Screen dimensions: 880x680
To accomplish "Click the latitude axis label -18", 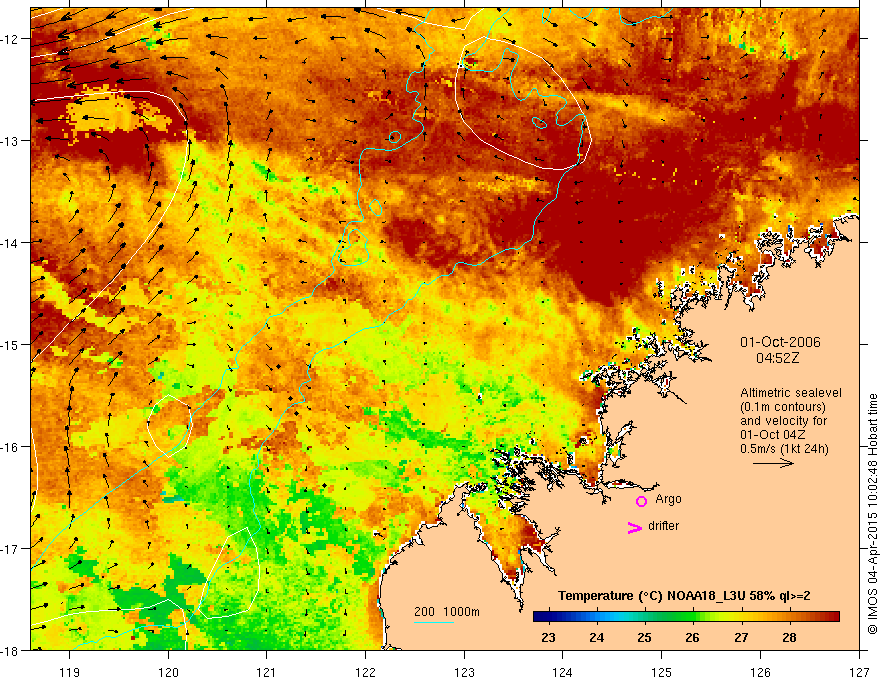I will pyautogui.click(x=9, y=650).
